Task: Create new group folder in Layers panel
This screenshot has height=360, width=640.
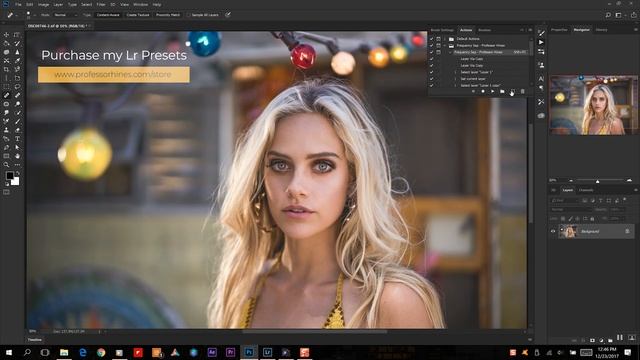Action: [x=610, y=340]
